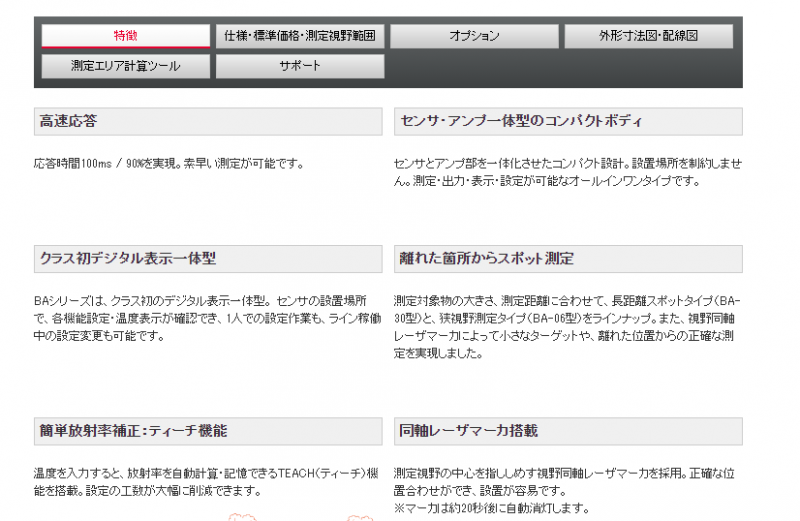Screen dimensions: 800x521
Task: Click the クラス初デジタル表示一体型 heading
Action: 128,259
